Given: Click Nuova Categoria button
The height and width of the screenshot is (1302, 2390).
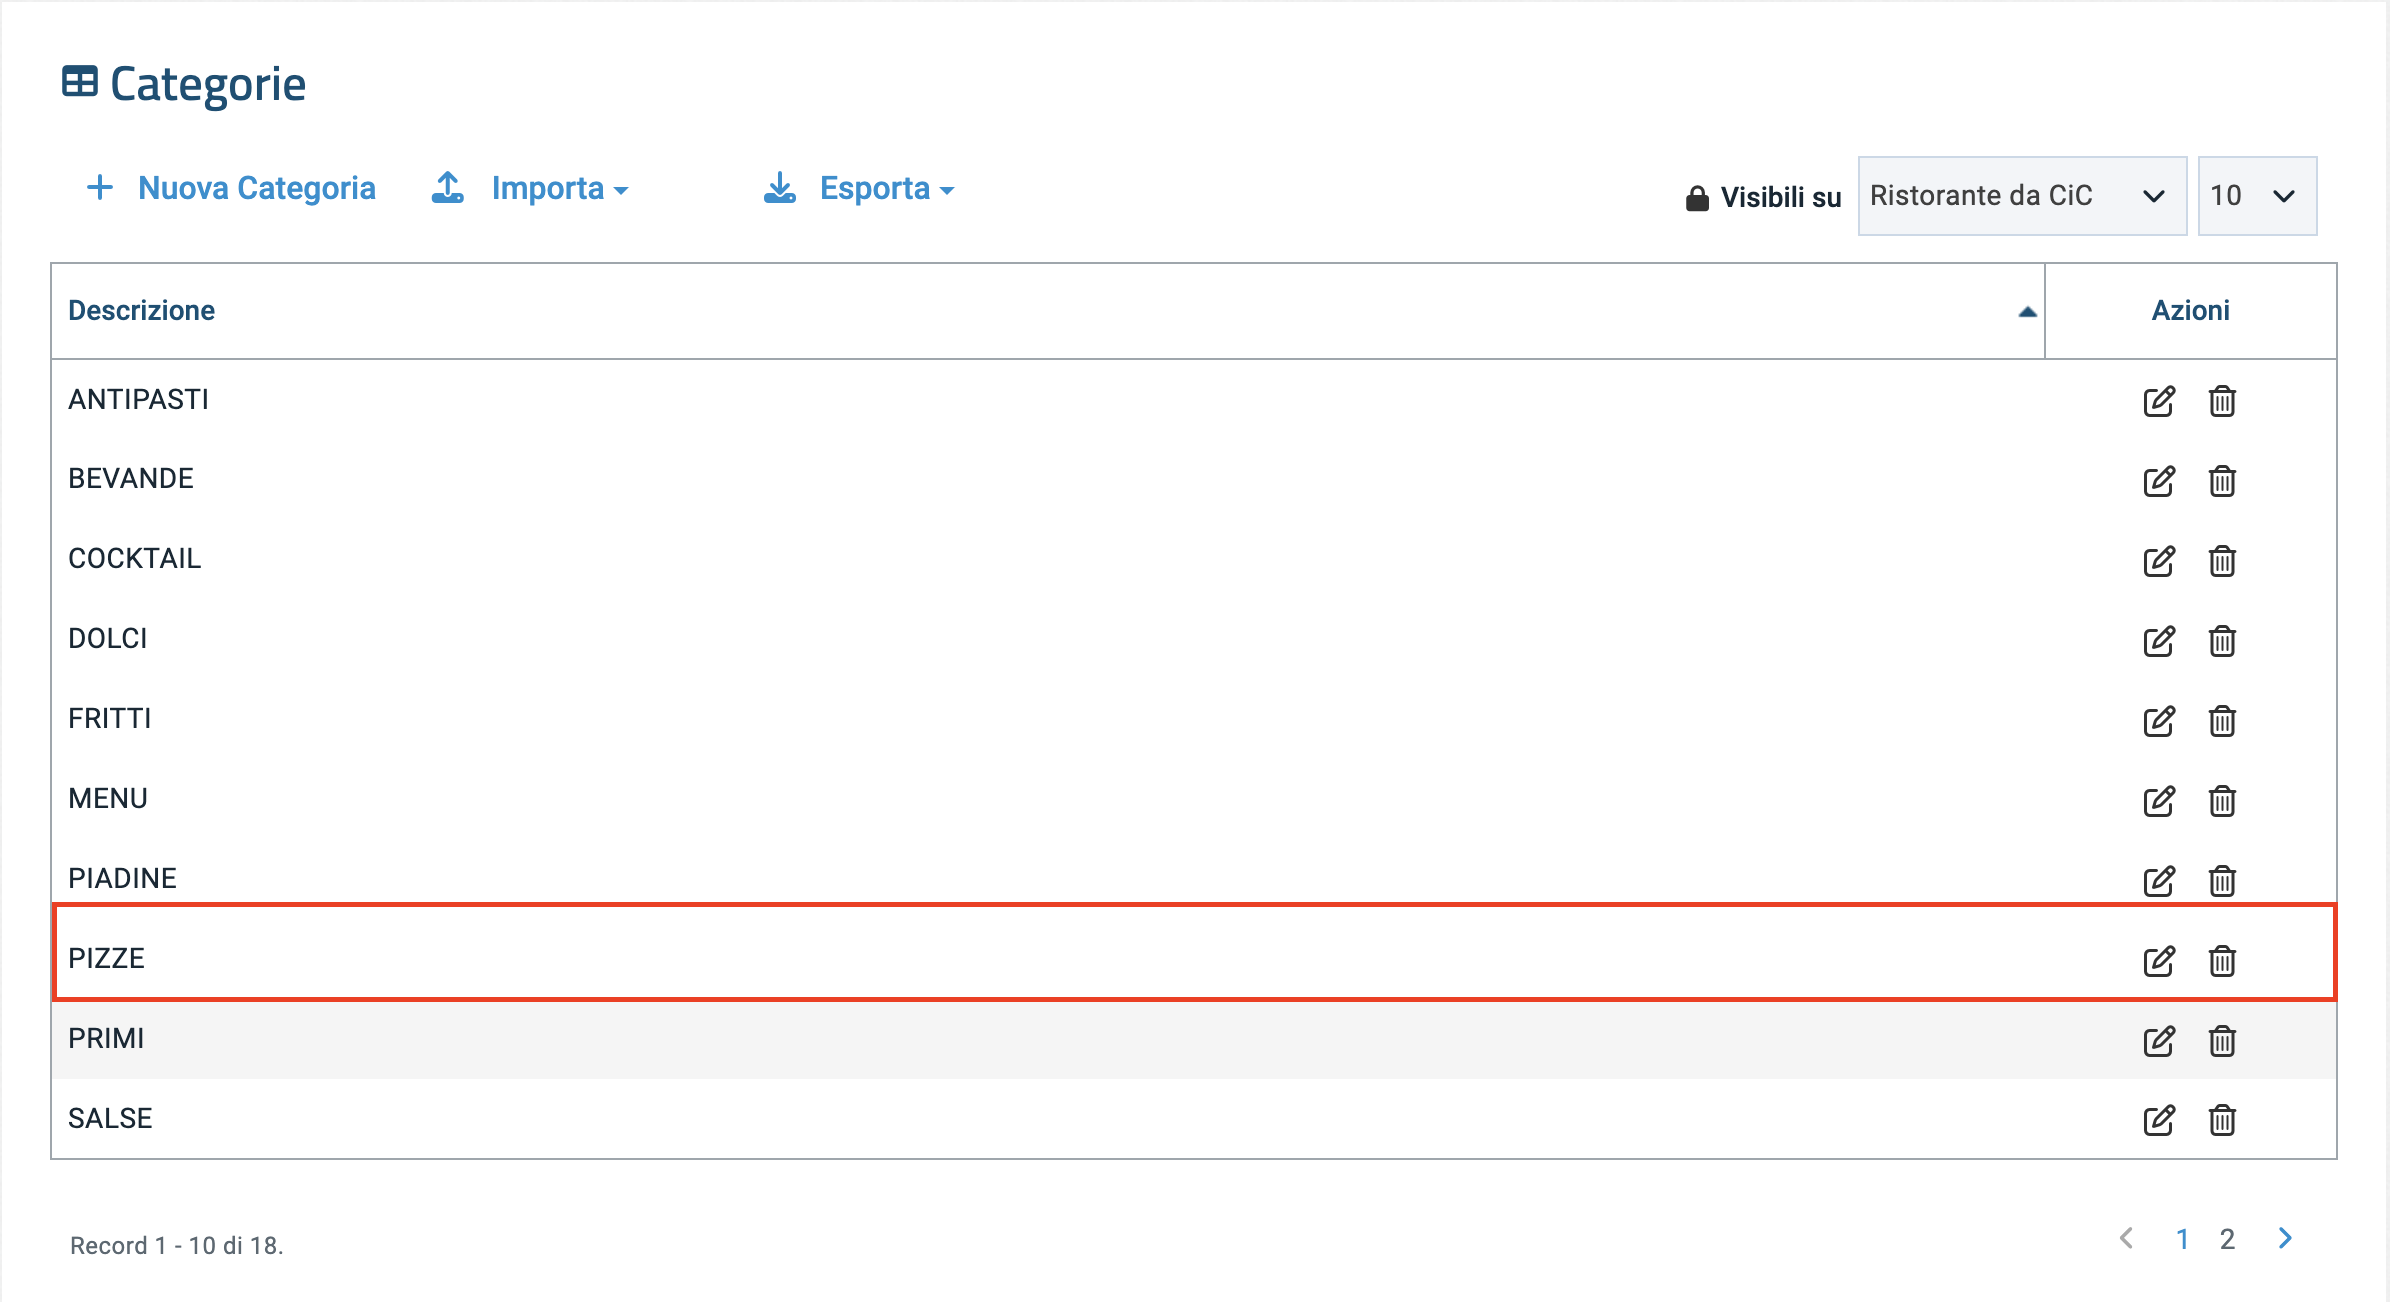Looking at the screenshot, I should click(232, 188).
